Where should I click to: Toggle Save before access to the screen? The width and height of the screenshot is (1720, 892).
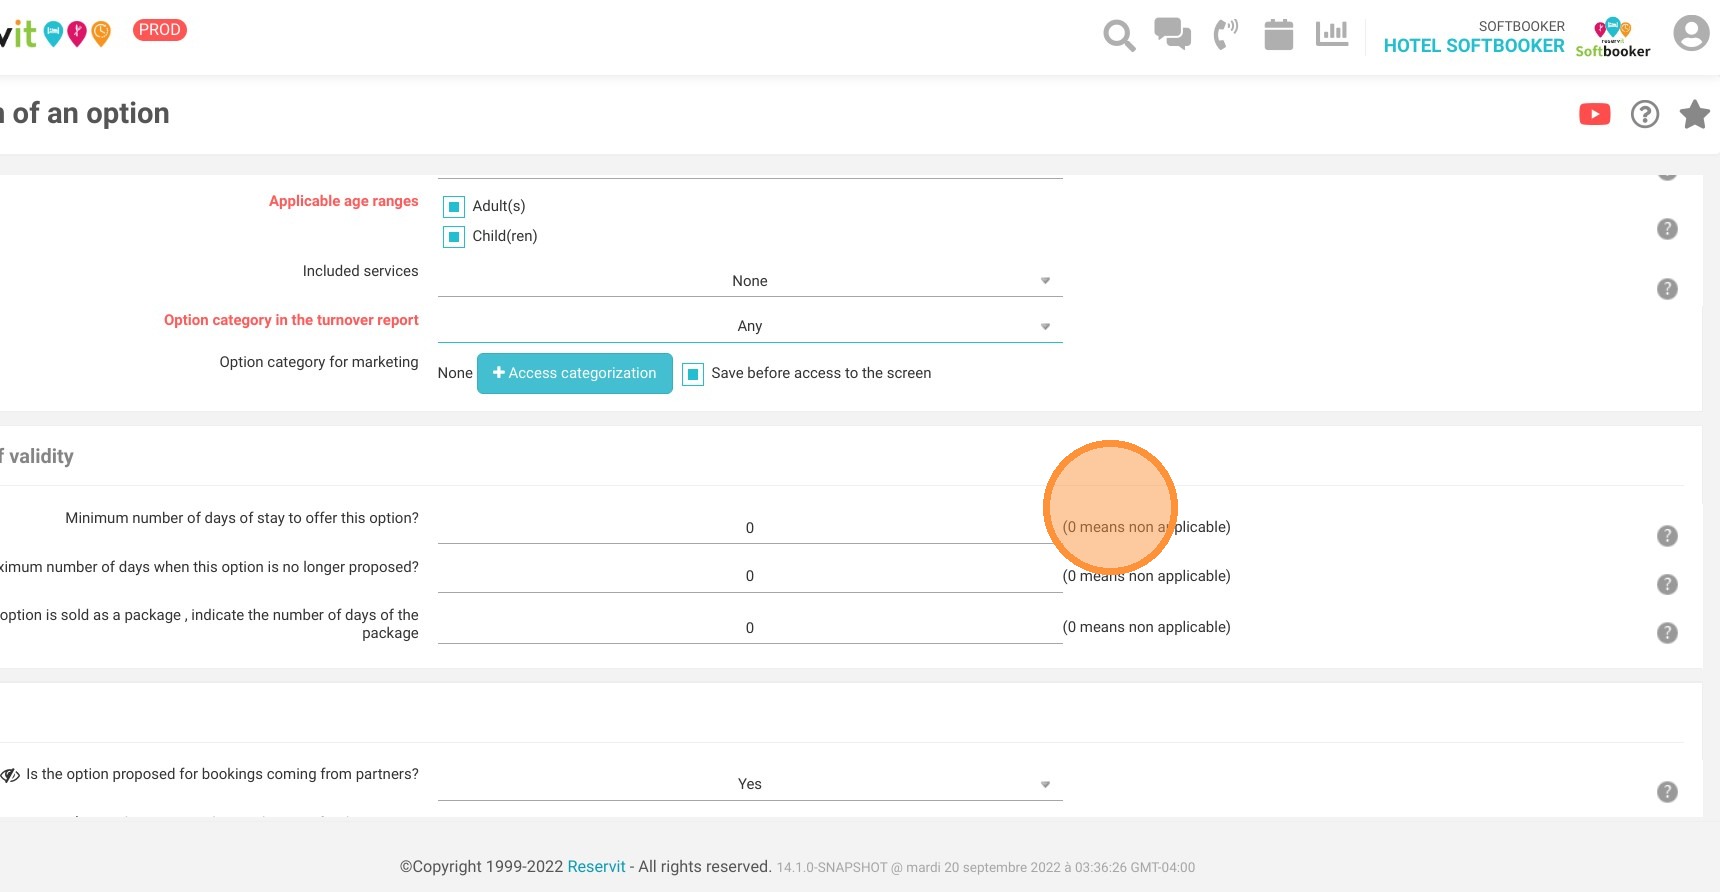pos(693,374)
